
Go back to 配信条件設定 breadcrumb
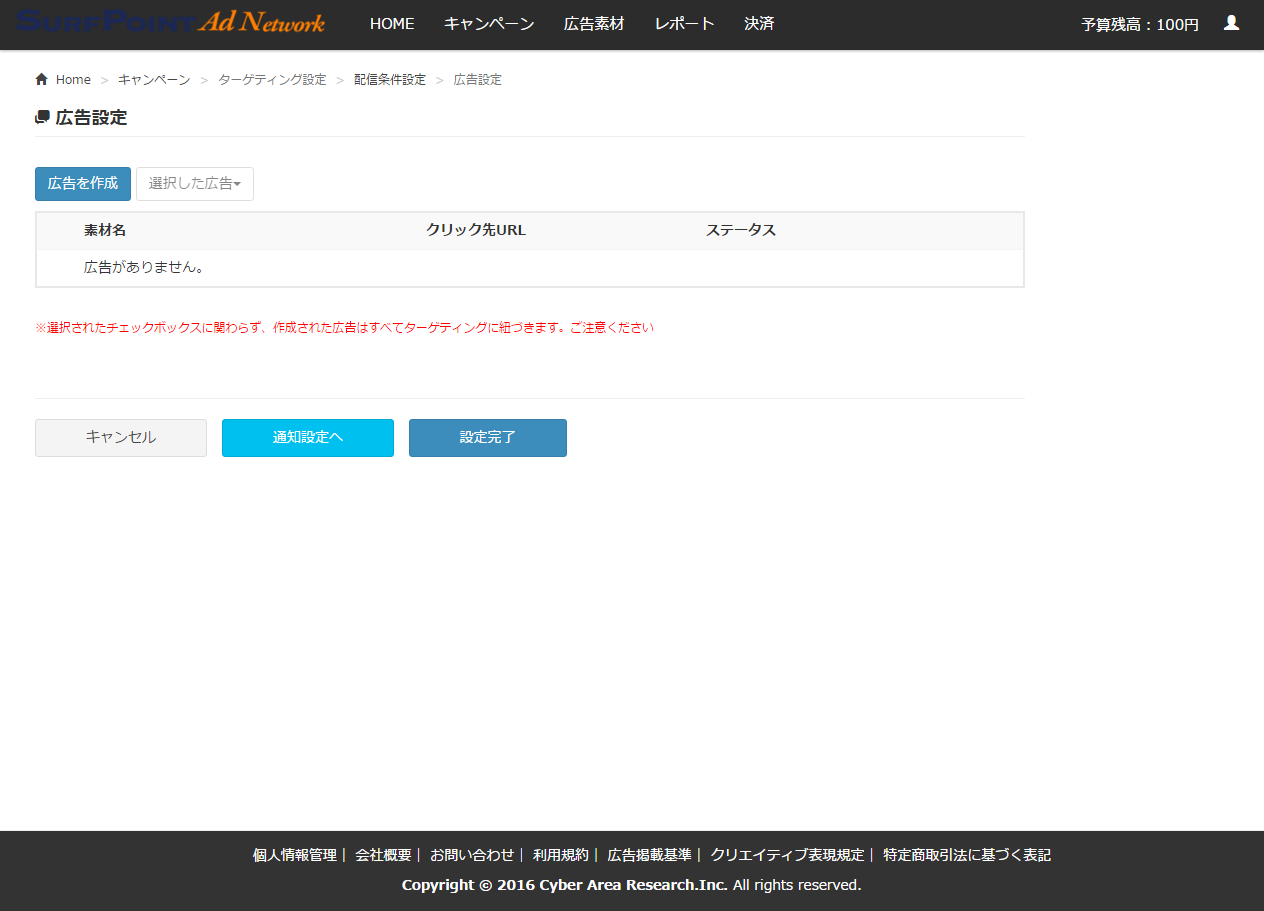390,80
